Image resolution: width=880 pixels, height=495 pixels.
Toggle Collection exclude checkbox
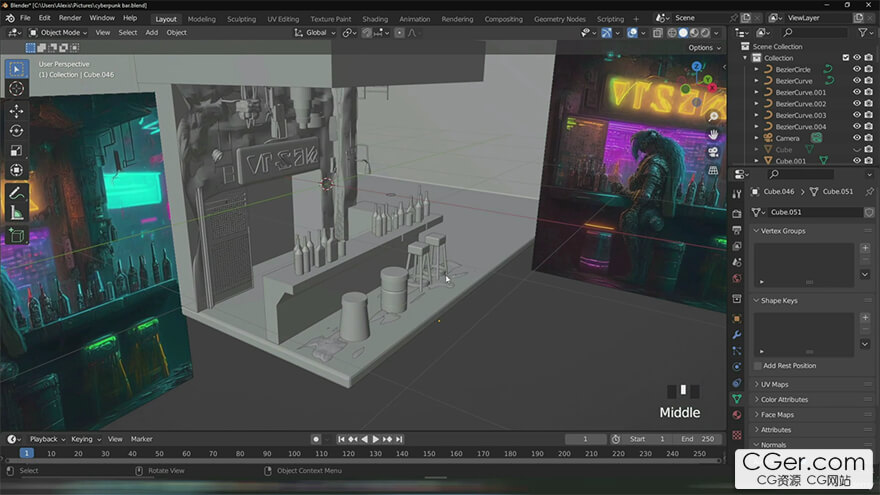(846, 58)
